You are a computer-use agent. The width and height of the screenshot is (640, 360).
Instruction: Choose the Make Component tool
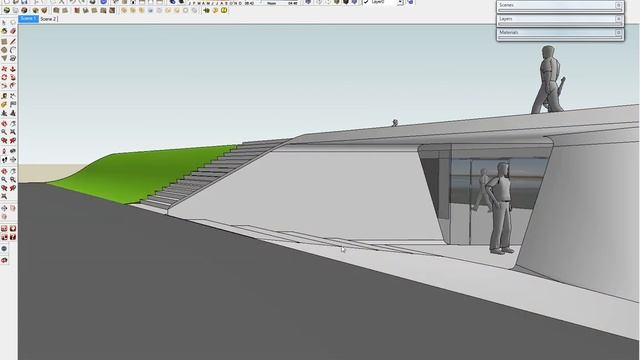[x=13, y=23]
